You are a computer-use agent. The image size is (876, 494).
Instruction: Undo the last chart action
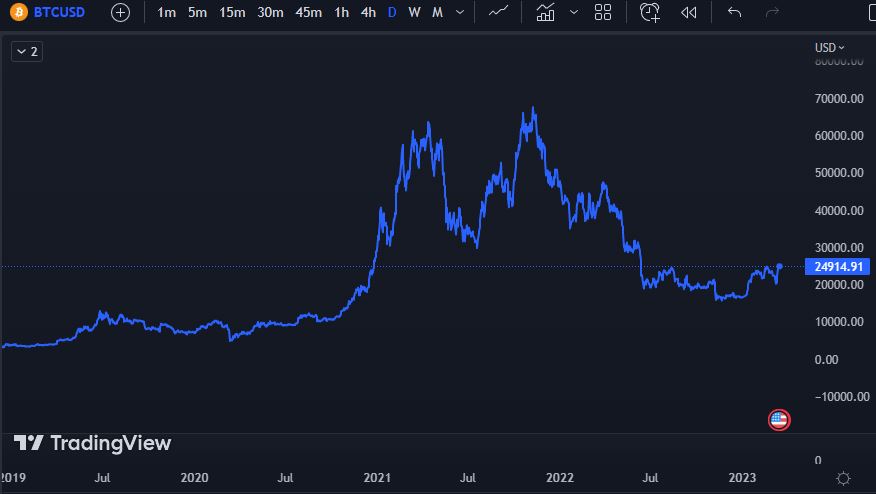tap(735, 12)
